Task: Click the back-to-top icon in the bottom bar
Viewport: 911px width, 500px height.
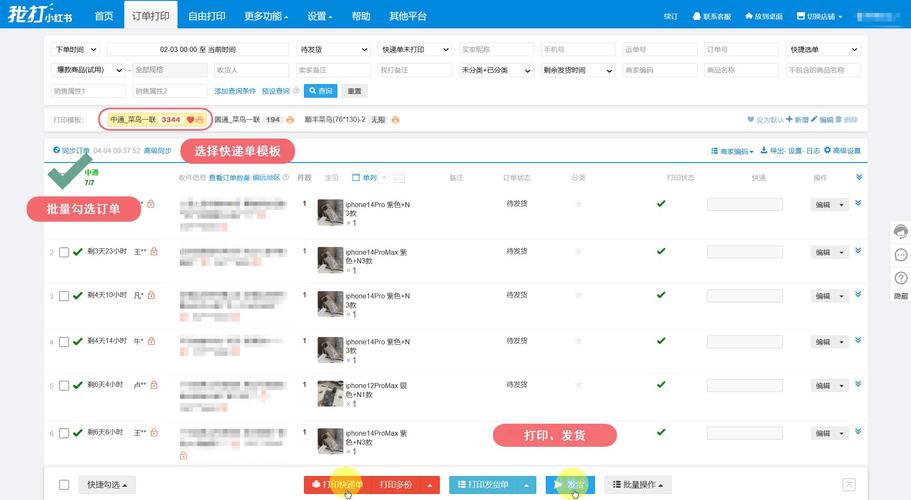Action: (849, 484)
